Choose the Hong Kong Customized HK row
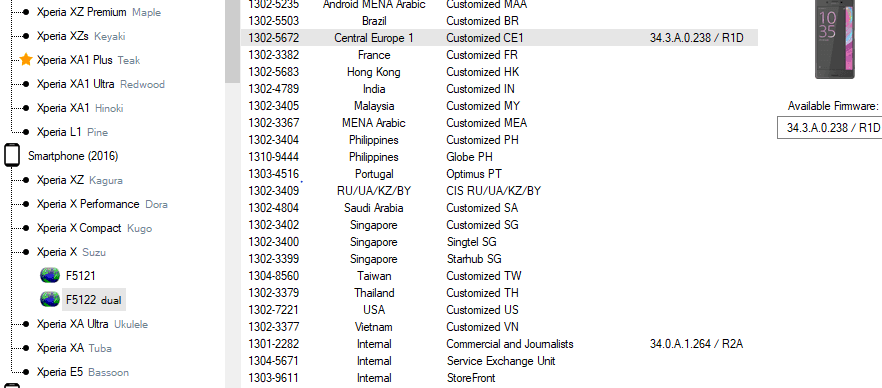The height and width of the screenshot is (388, 882). point(499,72)
